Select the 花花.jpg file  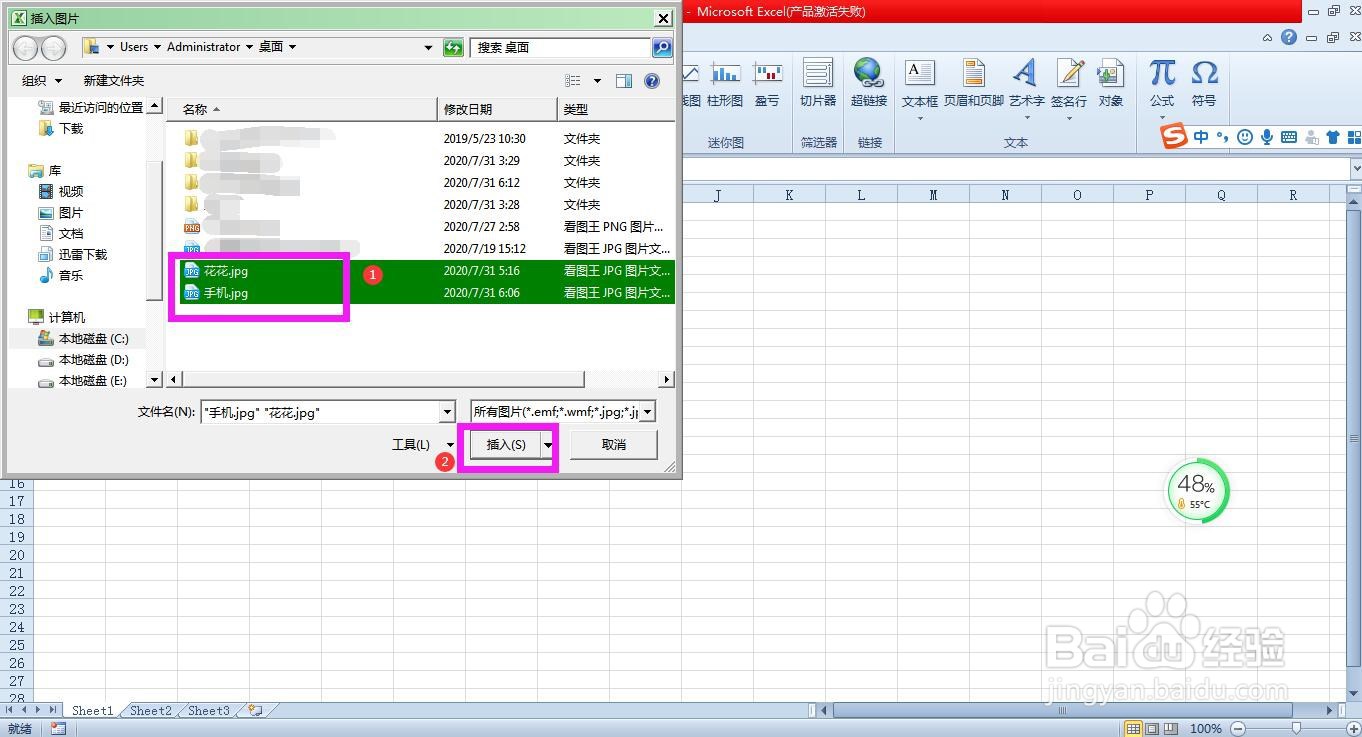(226, 271)
